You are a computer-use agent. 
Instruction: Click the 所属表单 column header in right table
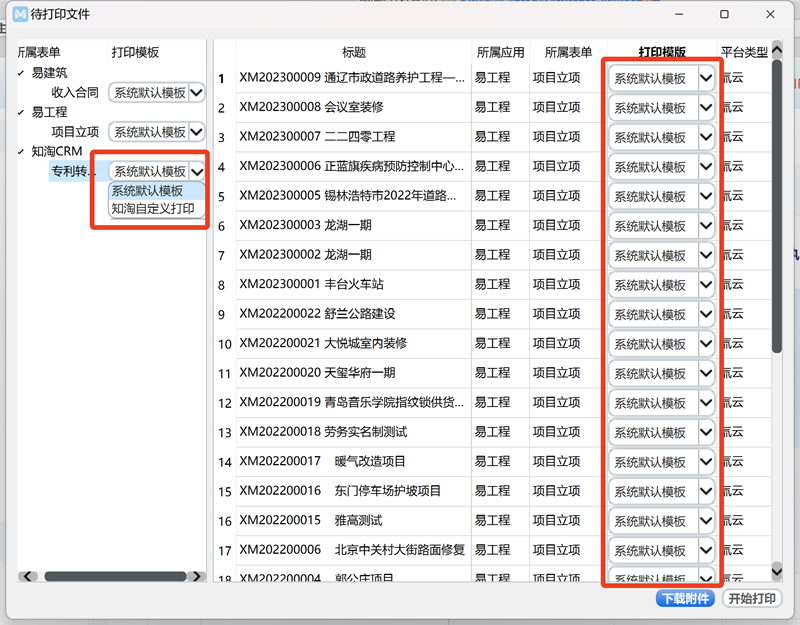click(x=568, y=52)
